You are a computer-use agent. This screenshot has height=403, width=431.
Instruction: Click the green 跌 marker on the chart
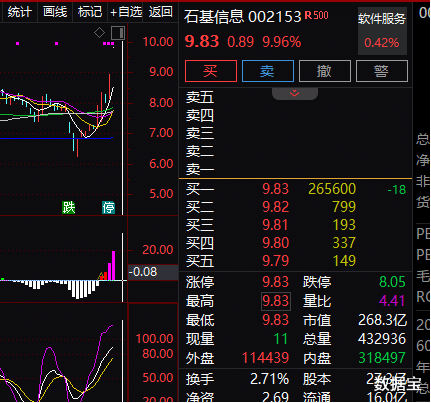coord(69,207)
